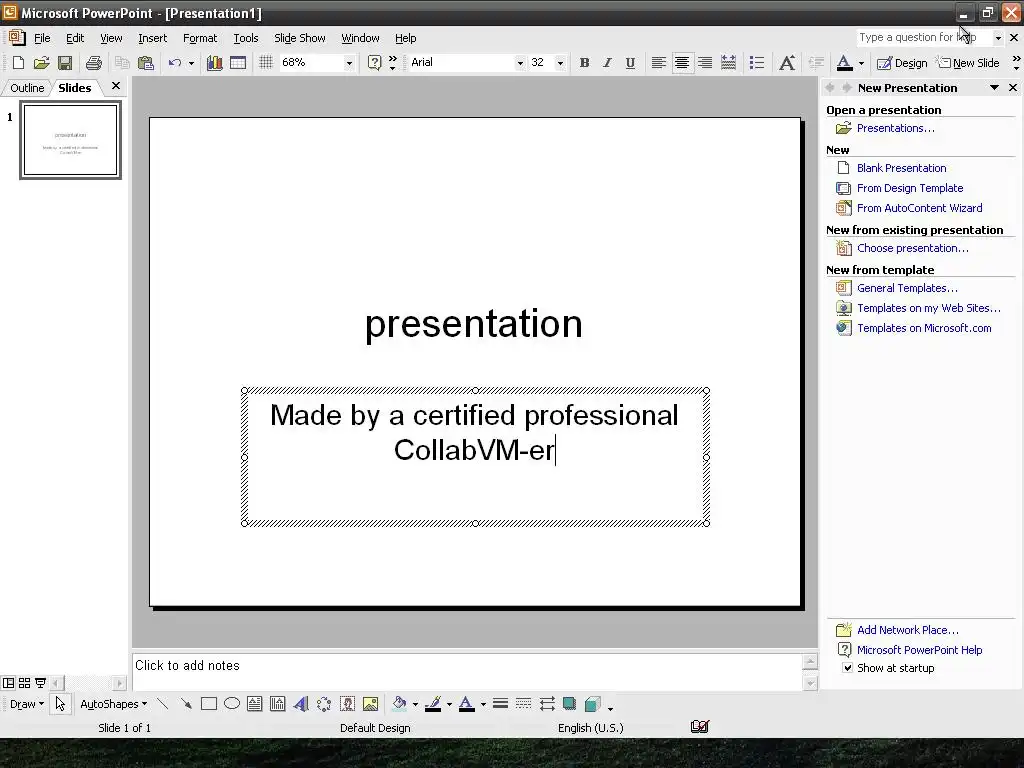The width and height of the screenshot is (1024, 768).
Task: Open the Insert menu
Action: [x=153, y=38]
